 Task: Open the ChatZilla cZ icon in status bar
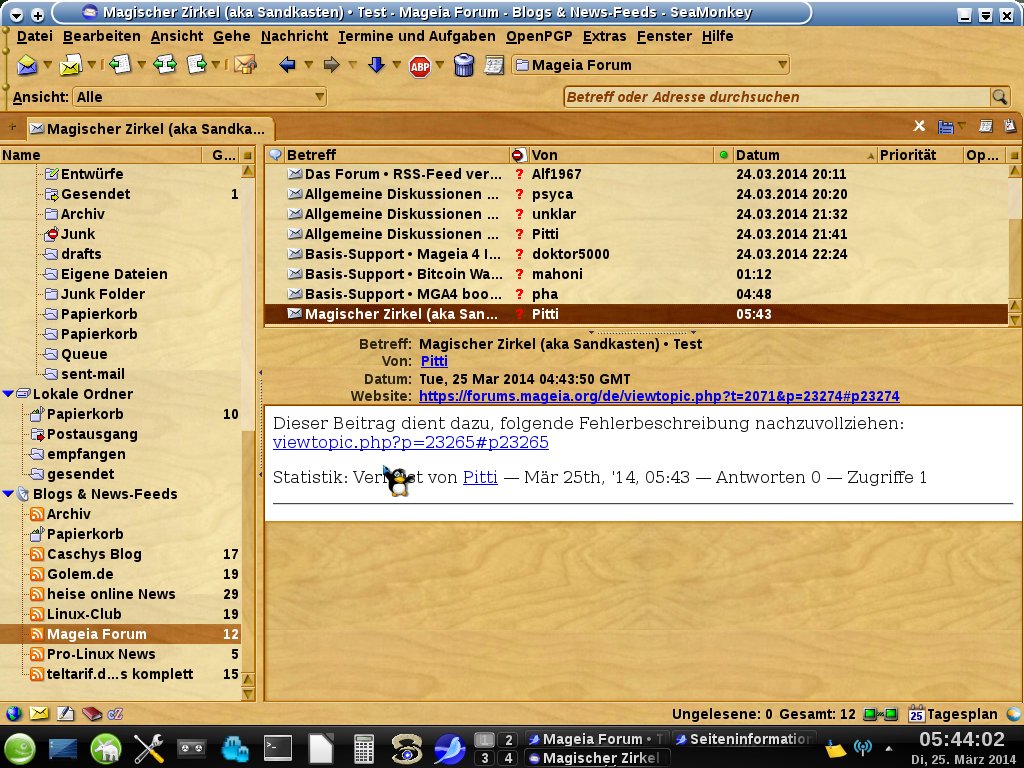[116, 714]
